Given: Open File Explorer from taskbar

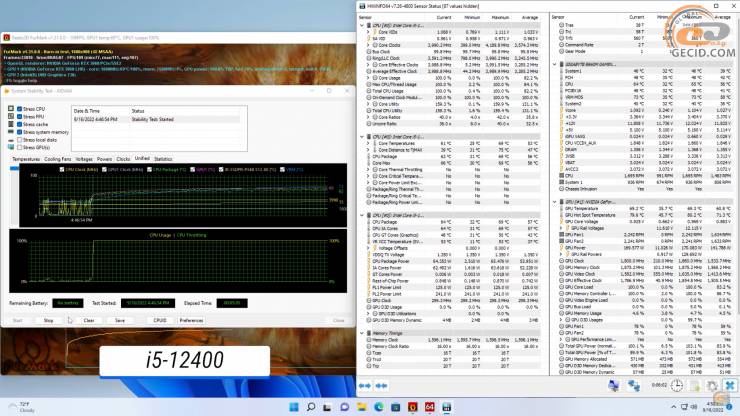Looking at the screenshot, I should point(362,407).
